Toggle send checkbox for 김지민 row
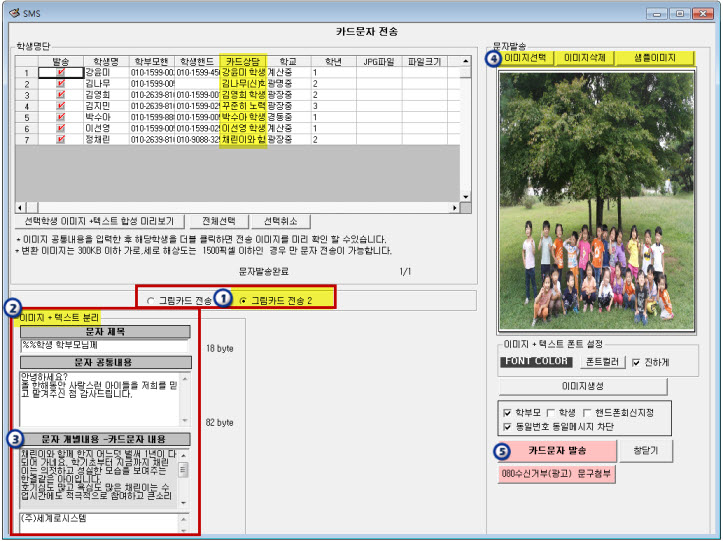723x541 pixels. point(61,106)
